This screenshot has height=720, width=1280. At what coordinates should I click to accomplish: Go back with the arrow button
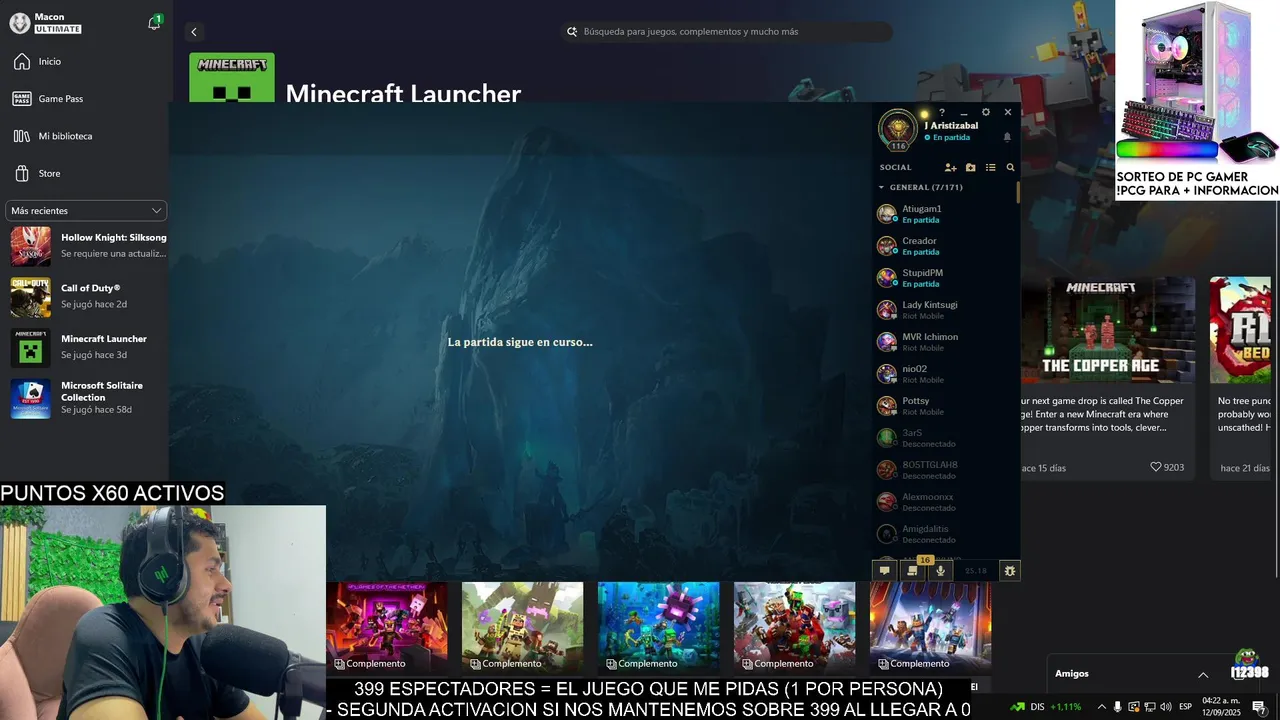point(194,32)
